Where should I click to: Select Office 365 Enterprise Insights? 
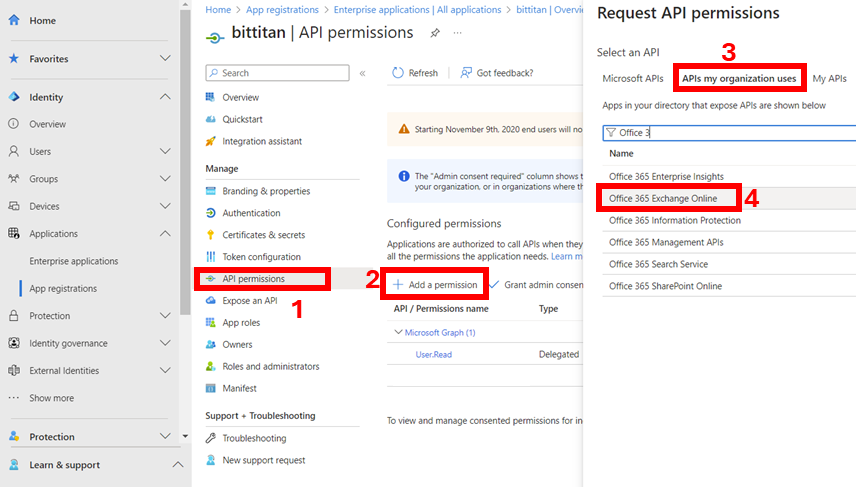[x=666, y=176]
